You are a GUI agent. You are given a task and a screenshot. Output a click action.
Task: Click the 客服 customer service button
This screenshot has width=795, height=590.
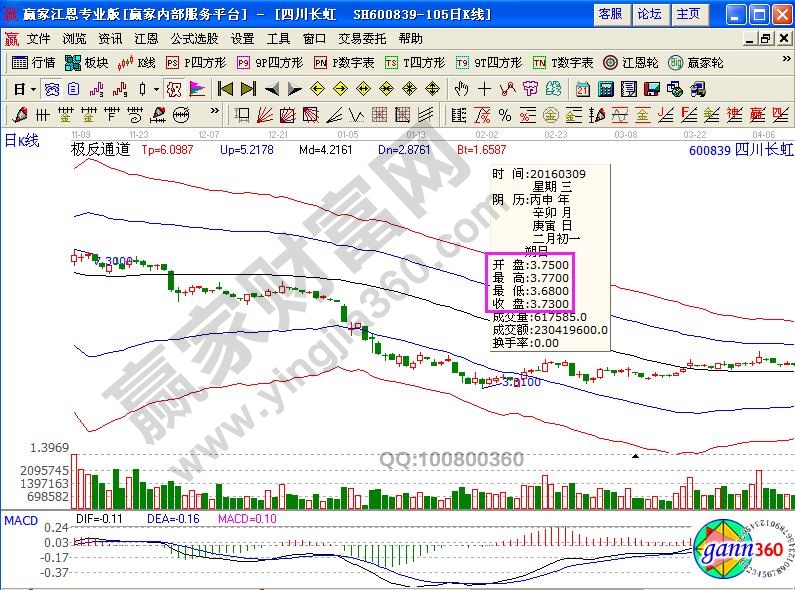tap(610, 14)
